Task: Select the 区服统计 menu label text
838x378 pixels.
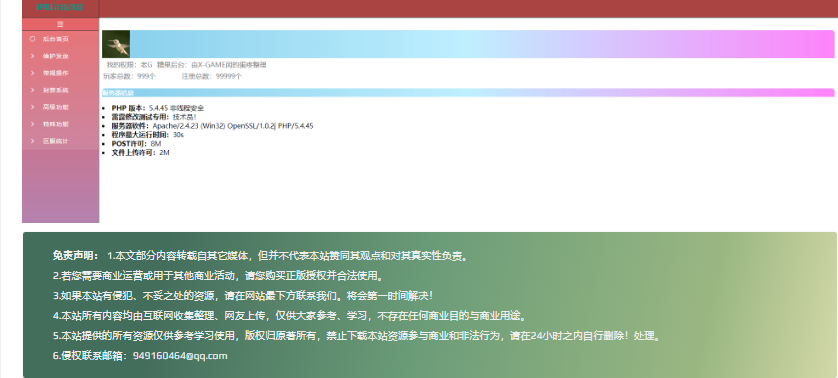Action: pos(56,141)
